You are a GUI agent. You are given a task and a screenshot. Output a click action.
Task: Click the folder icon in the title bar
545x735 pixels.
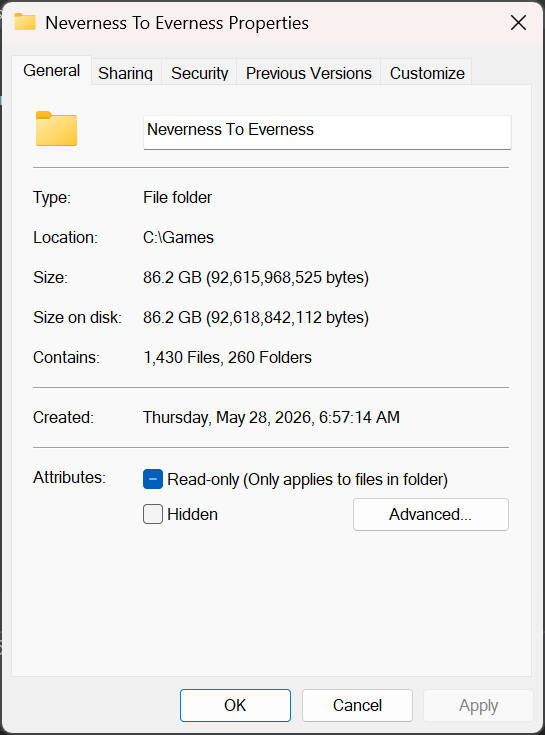[25, 22]
